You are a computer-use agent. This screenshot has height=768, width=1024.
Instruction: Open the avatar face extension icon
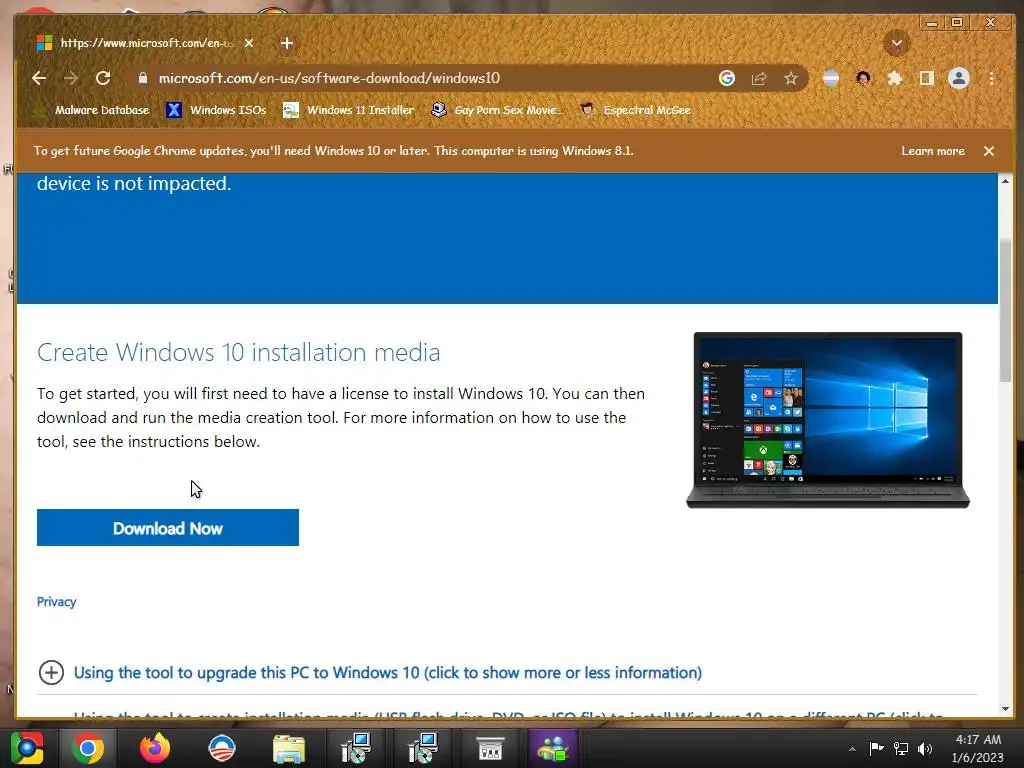[863, 78]
